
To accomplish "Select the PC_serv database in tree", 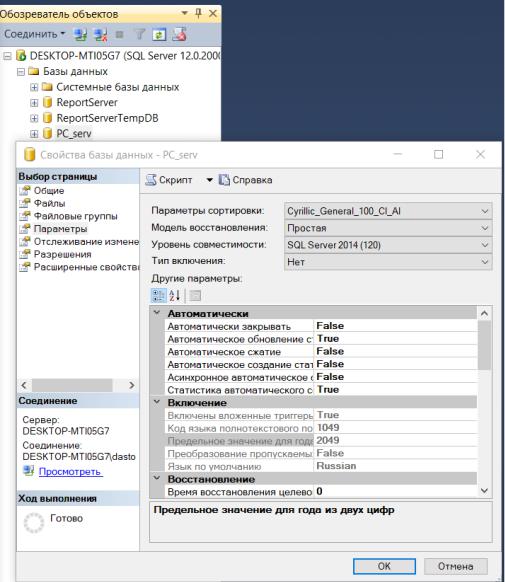I will point(74,134).
